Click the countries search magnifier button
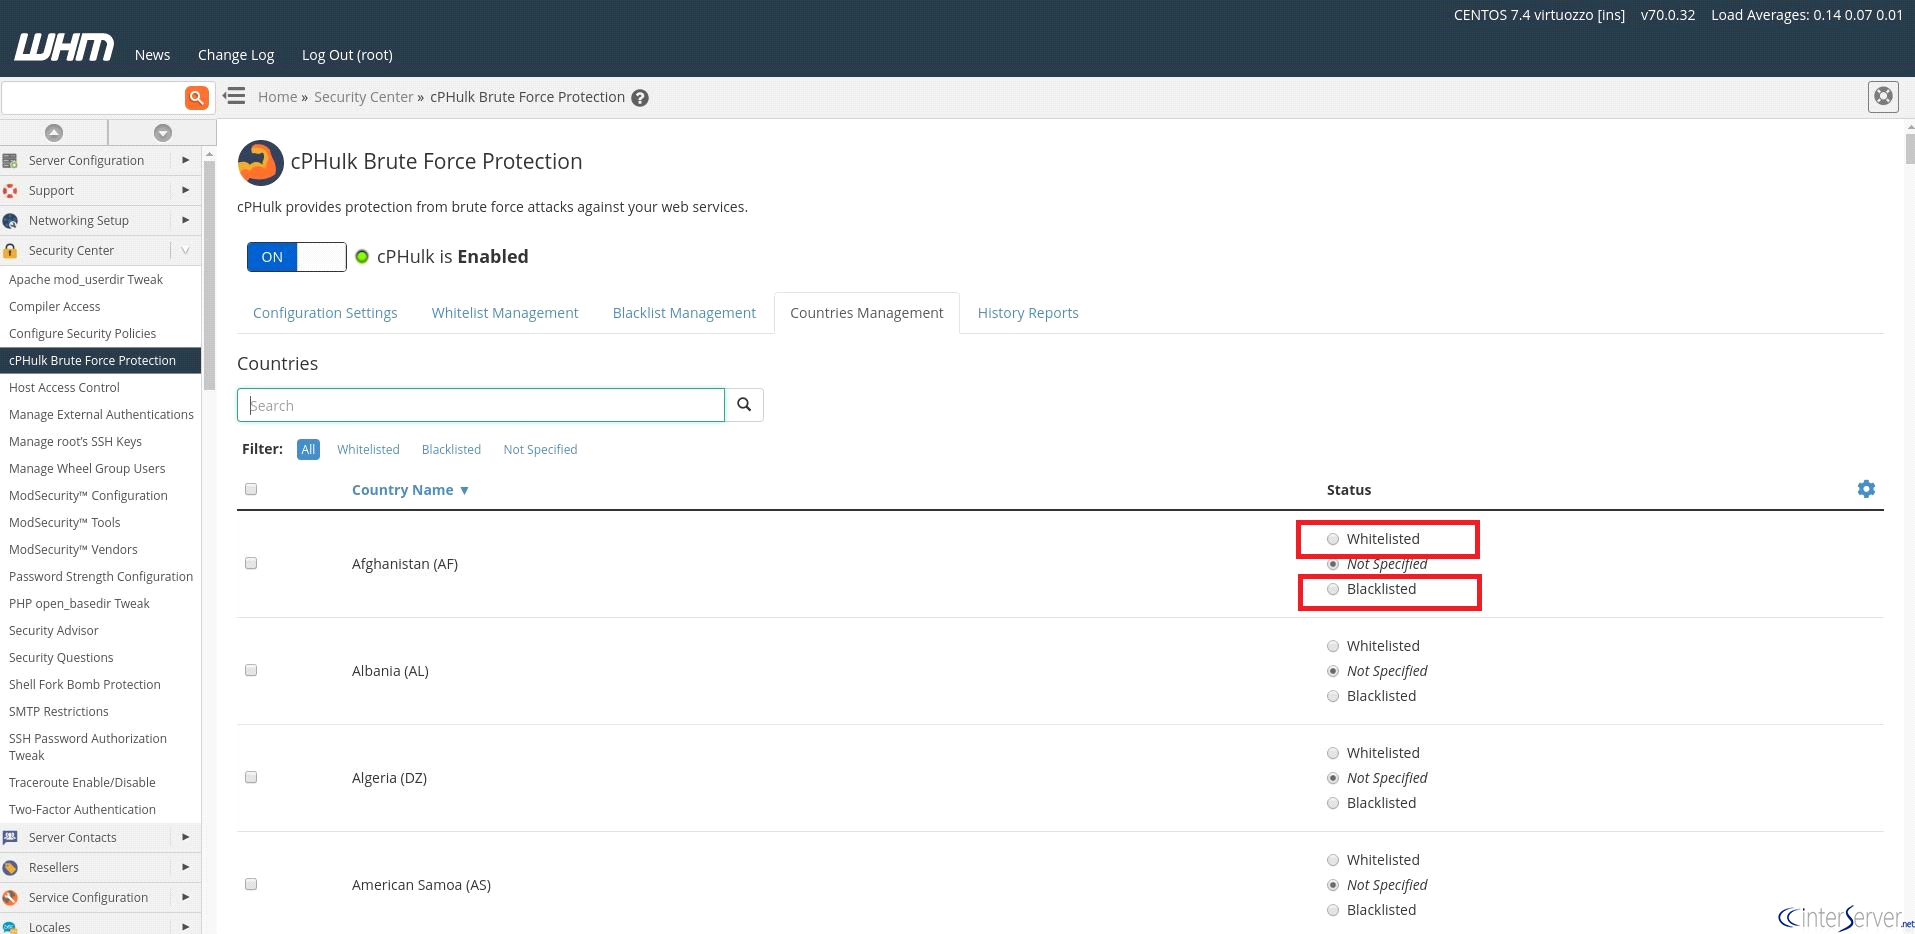This screenshot has width=1915, height=934. click(744, 405)
